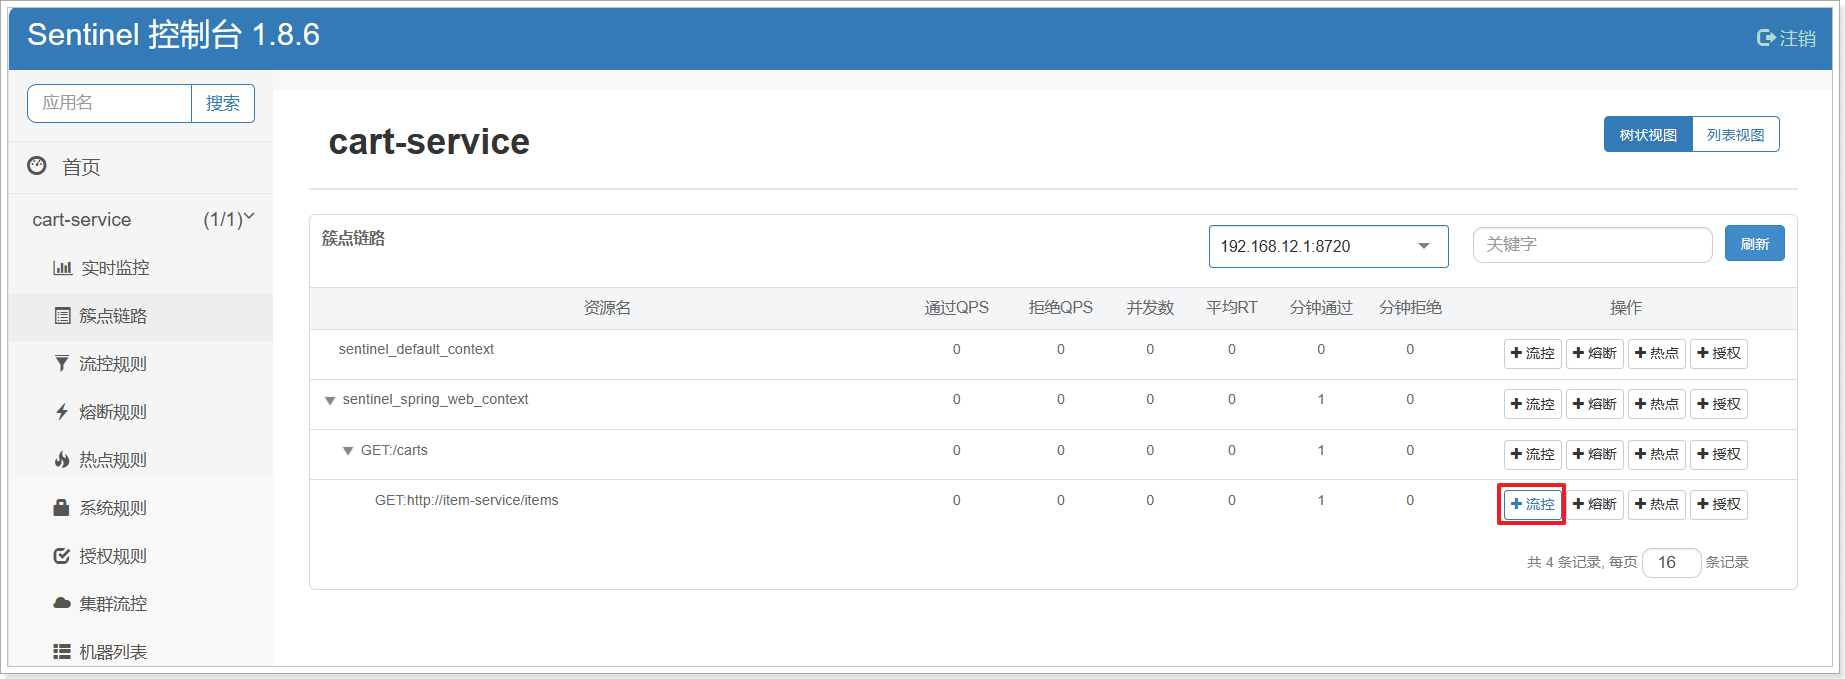Screen dimensions: 1845x679
Task: Add 流控 rule for GET:/carts
Action: pos(1533,454)
